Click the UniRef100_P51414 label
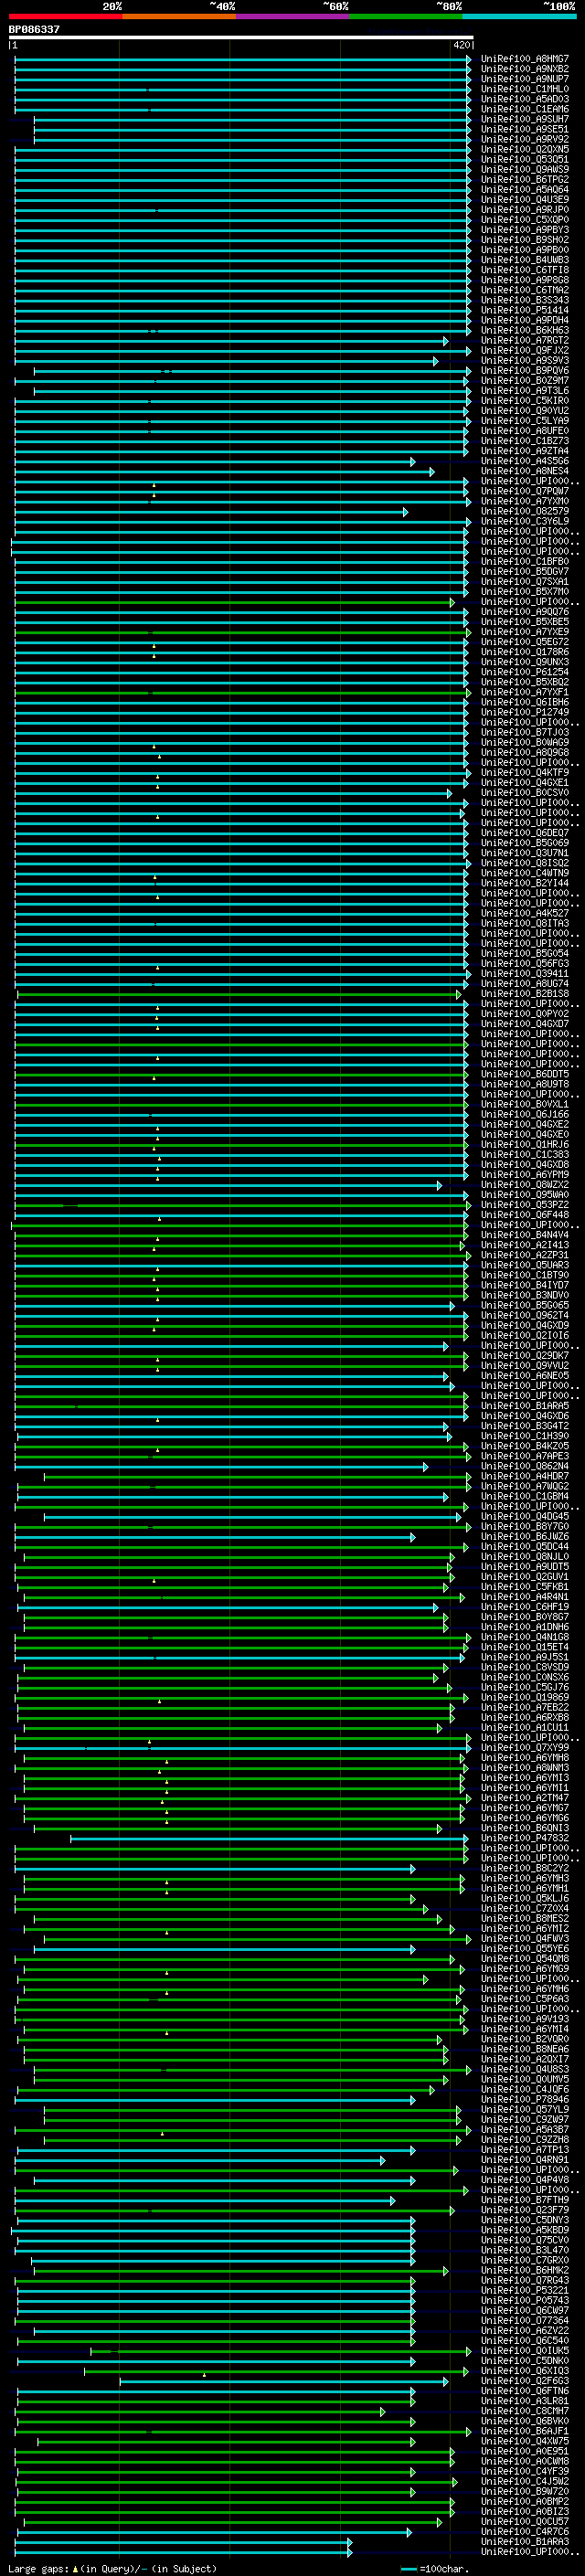 525,310
